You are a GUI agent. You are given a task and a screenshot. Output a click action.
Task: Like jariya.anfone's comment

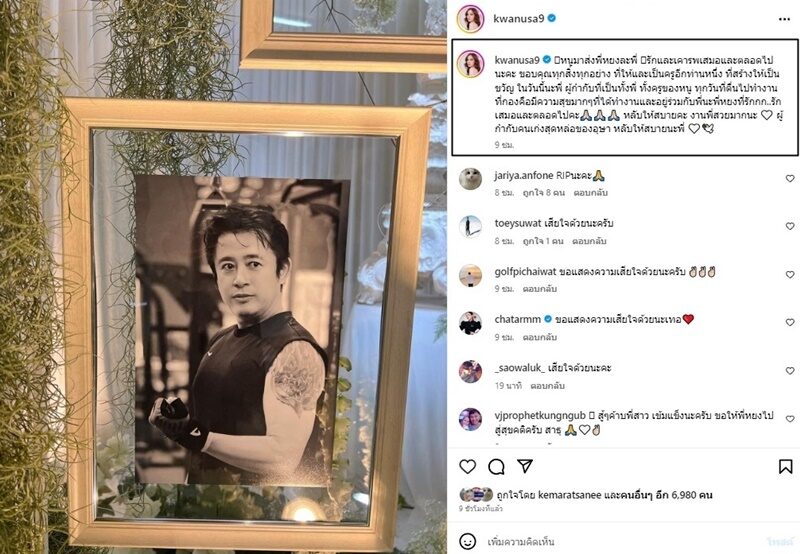(790, 179)
